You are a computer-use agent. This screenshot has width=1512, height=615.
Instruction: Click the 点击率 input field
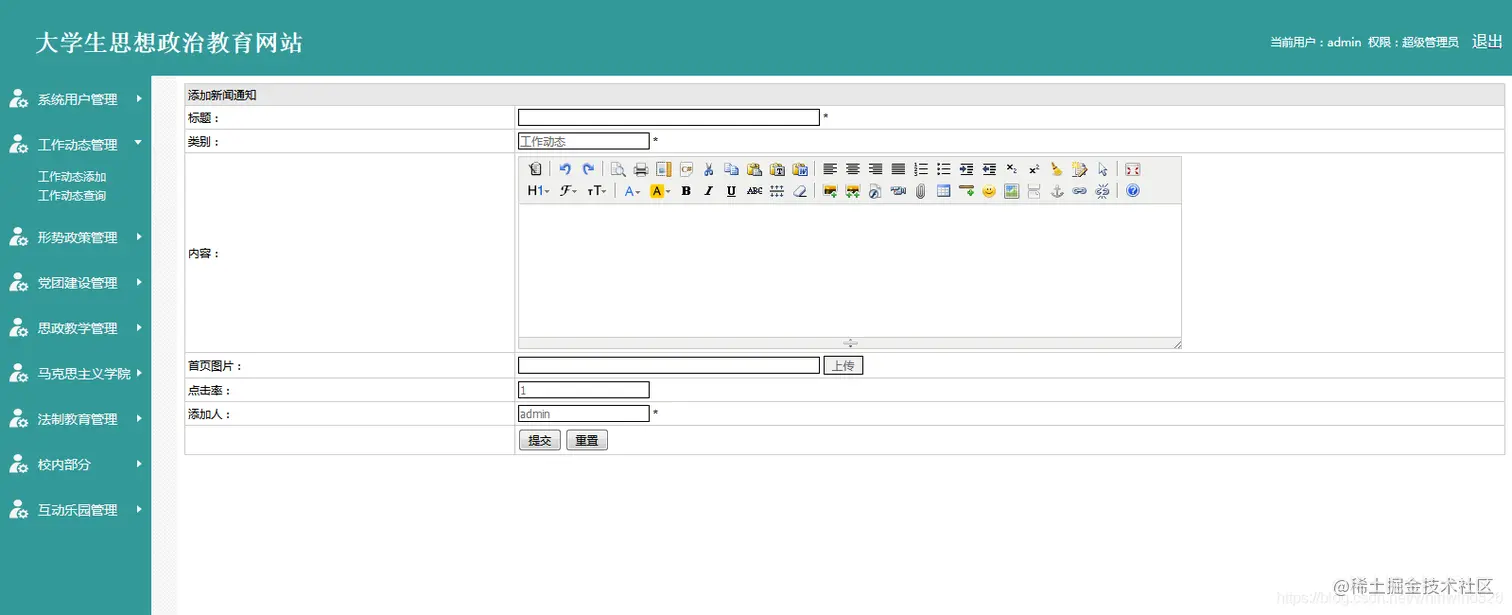pos(584,390)
